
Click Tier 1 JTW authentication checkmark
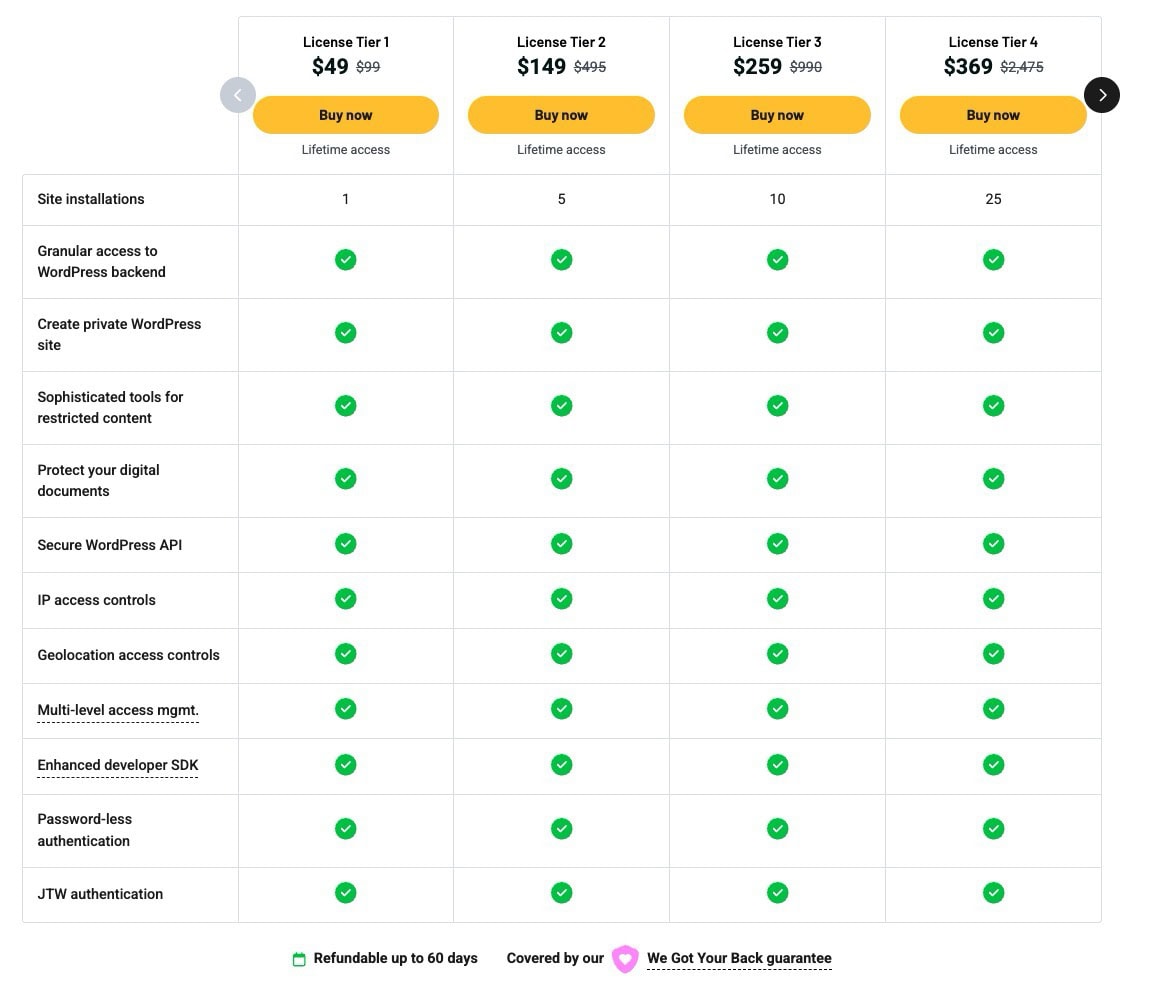[x=345, y=892]
